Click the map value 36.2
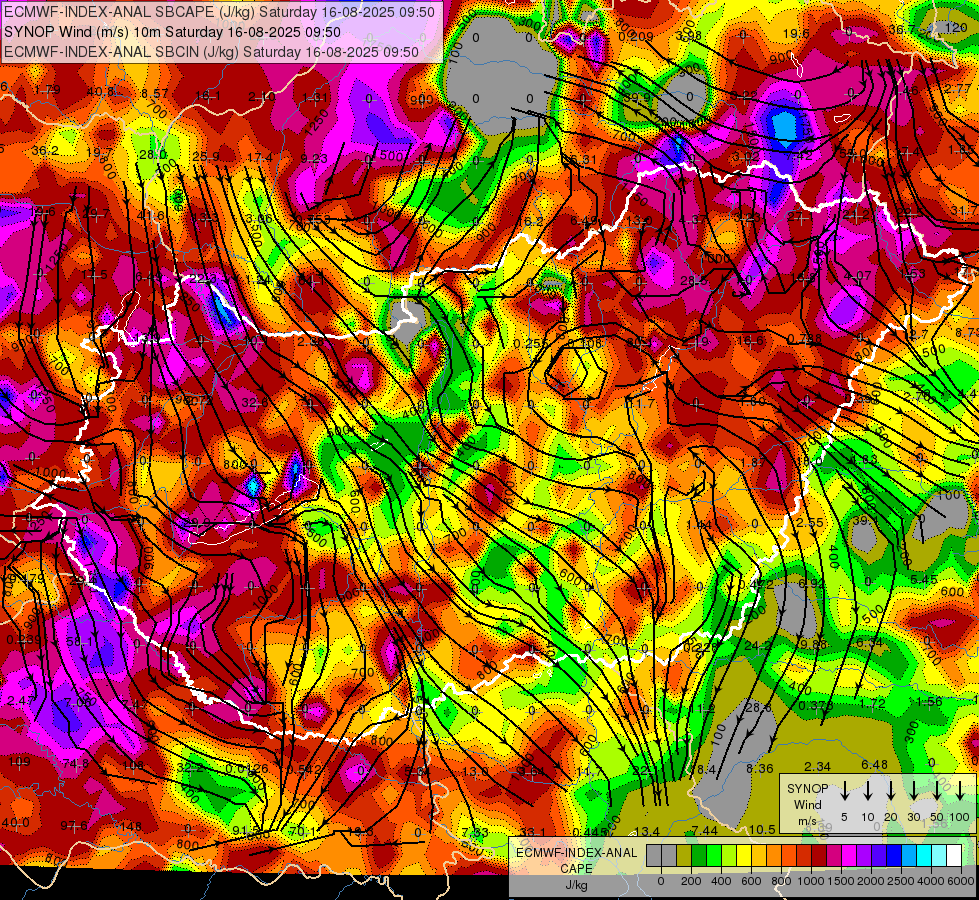The width and height of the screenshot is (979, 900). [45, 151]
